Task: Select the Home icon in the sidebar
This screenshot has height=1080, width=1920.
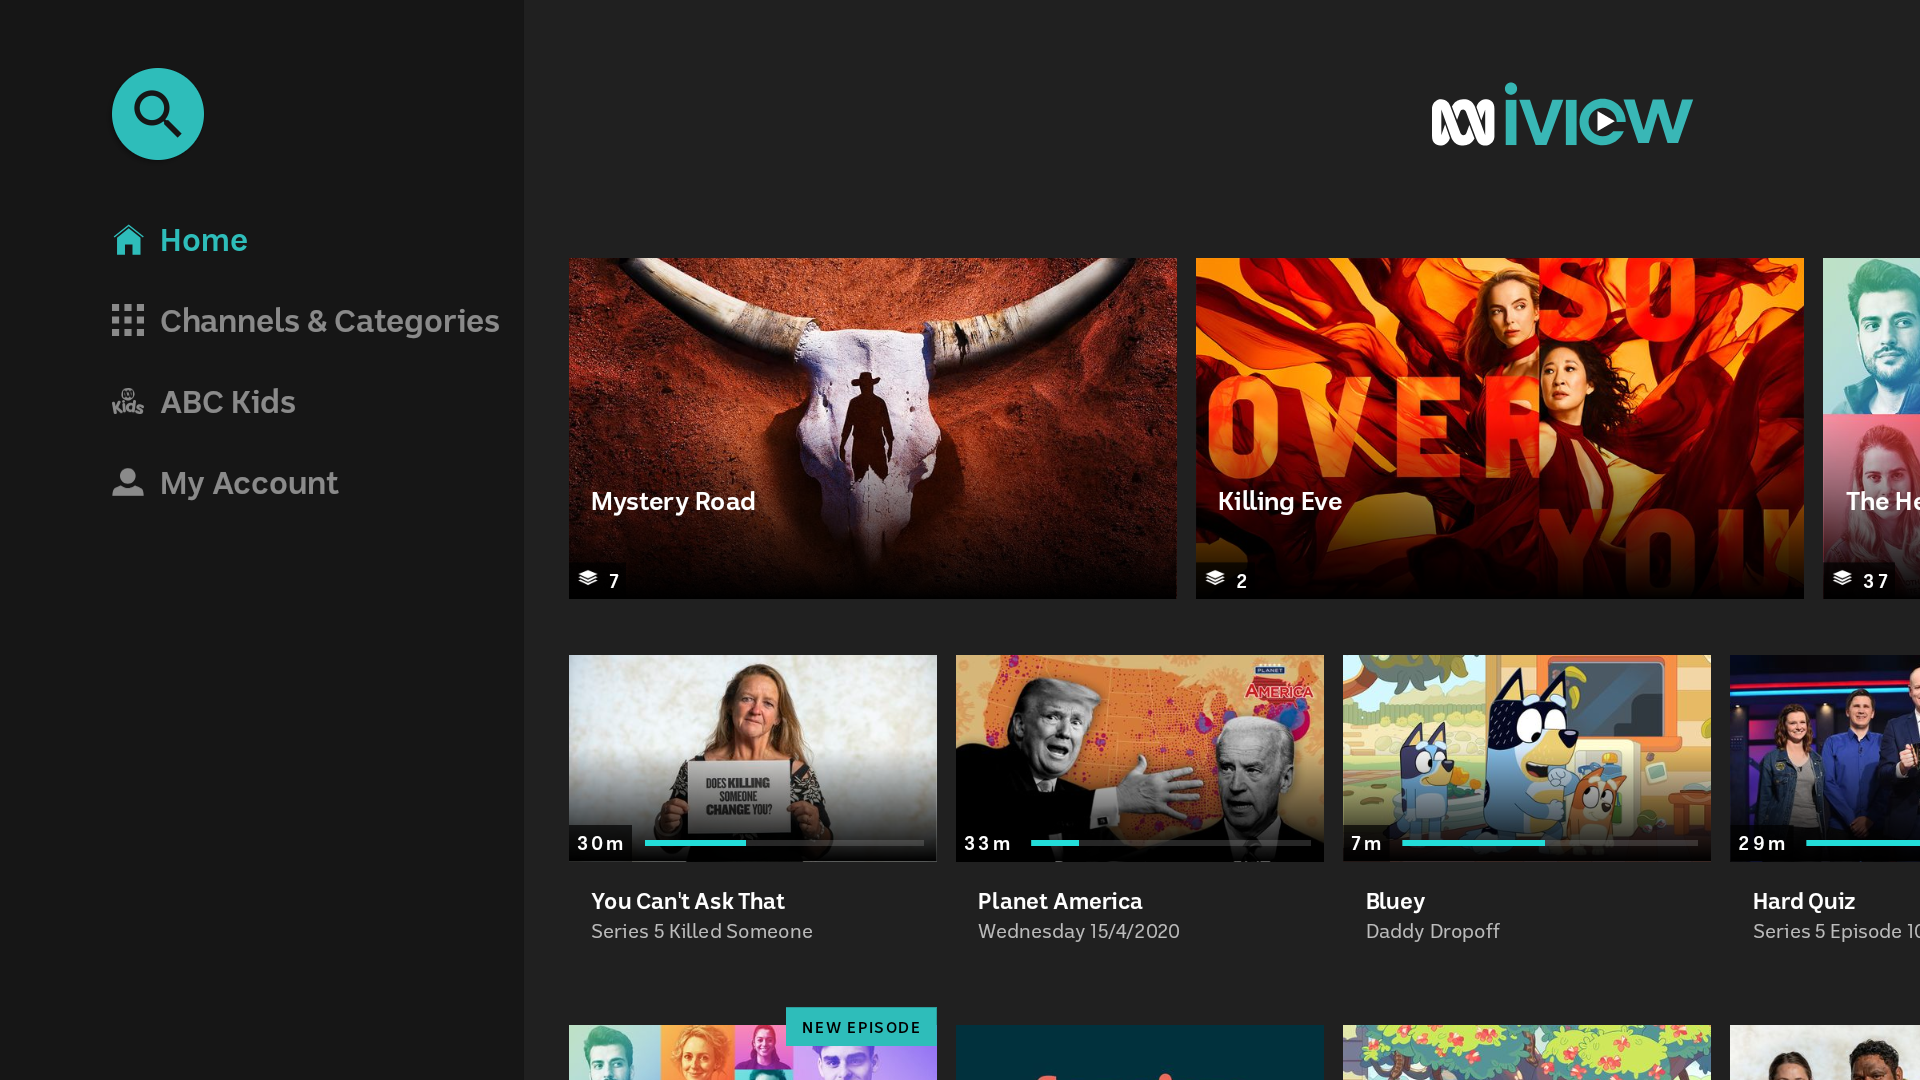Action: click(128, 239)
